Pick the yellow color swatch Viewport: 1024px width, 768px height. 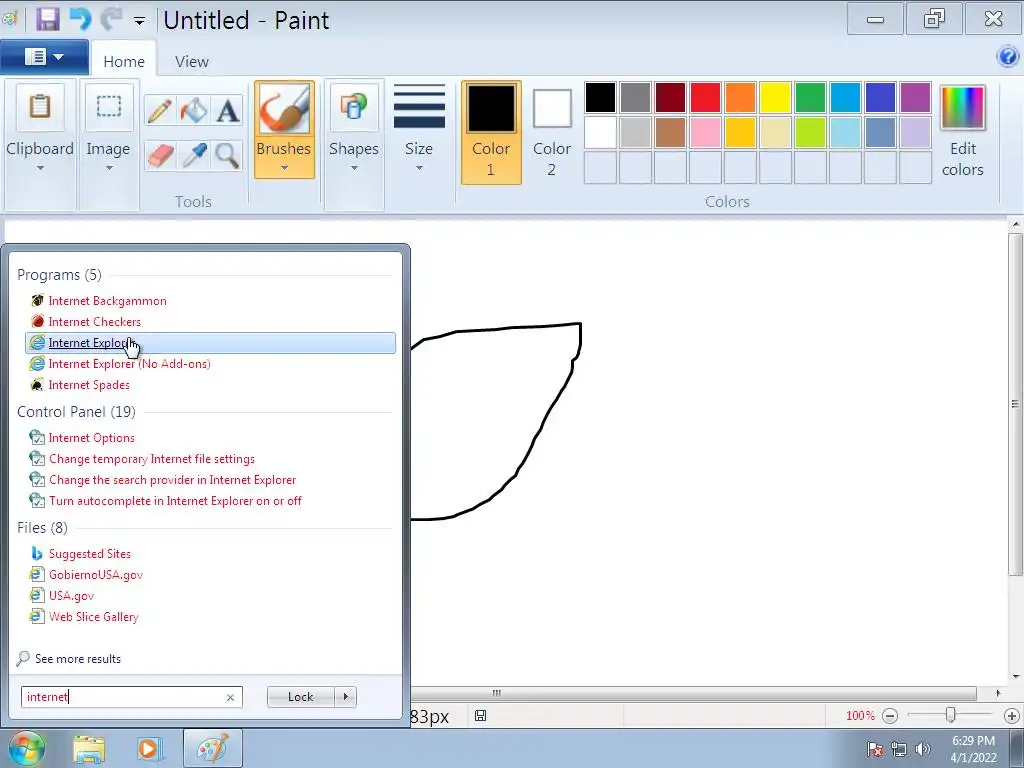coord(775,97)
